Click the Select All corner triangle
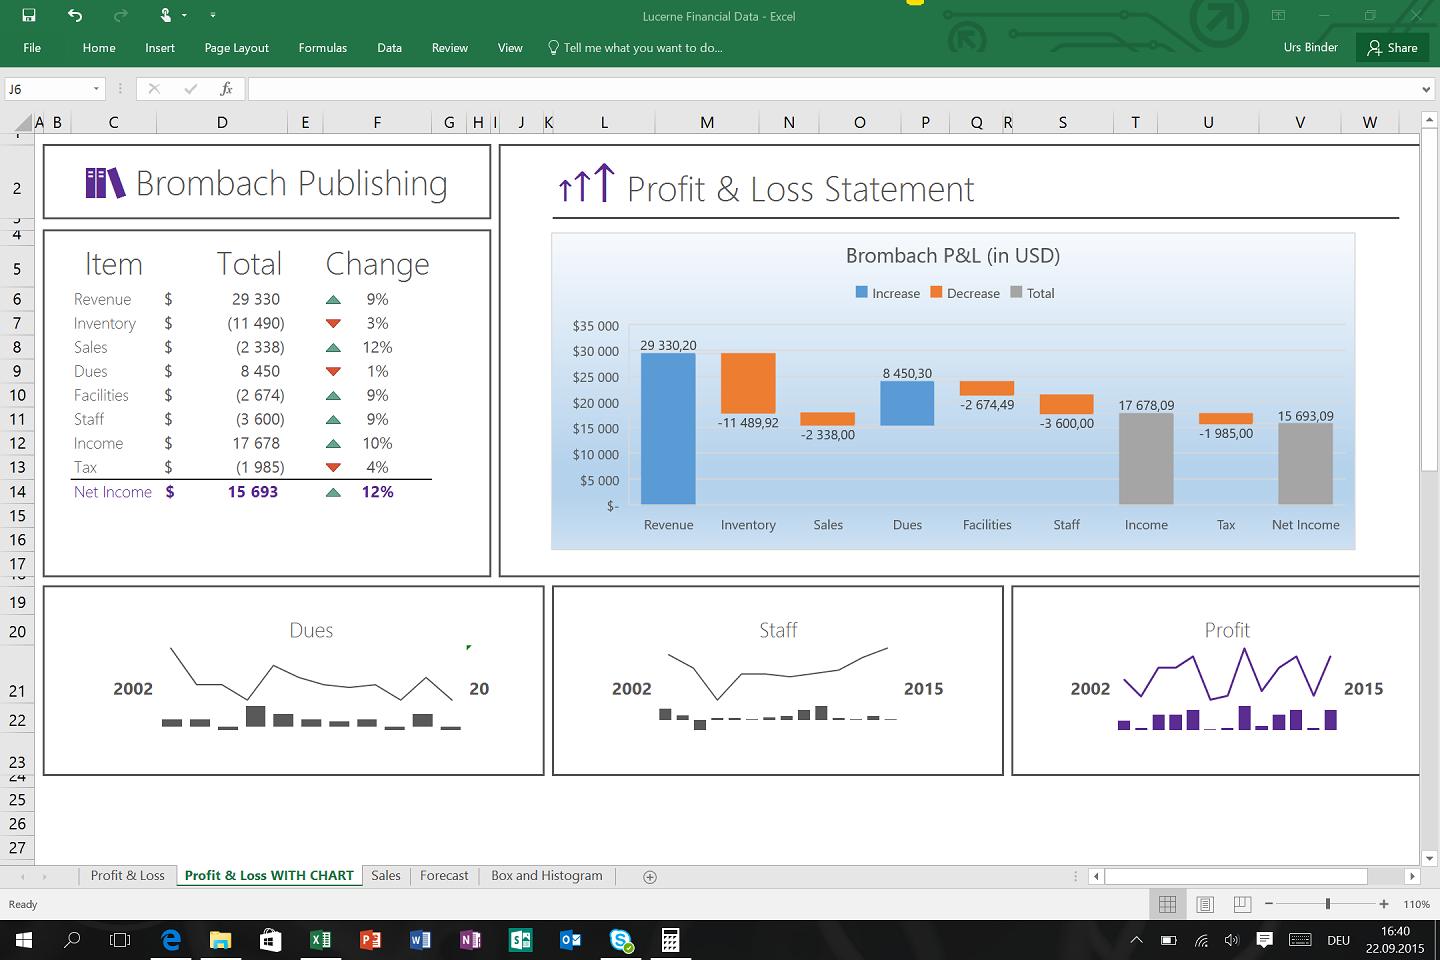 [x=24, y=123]
